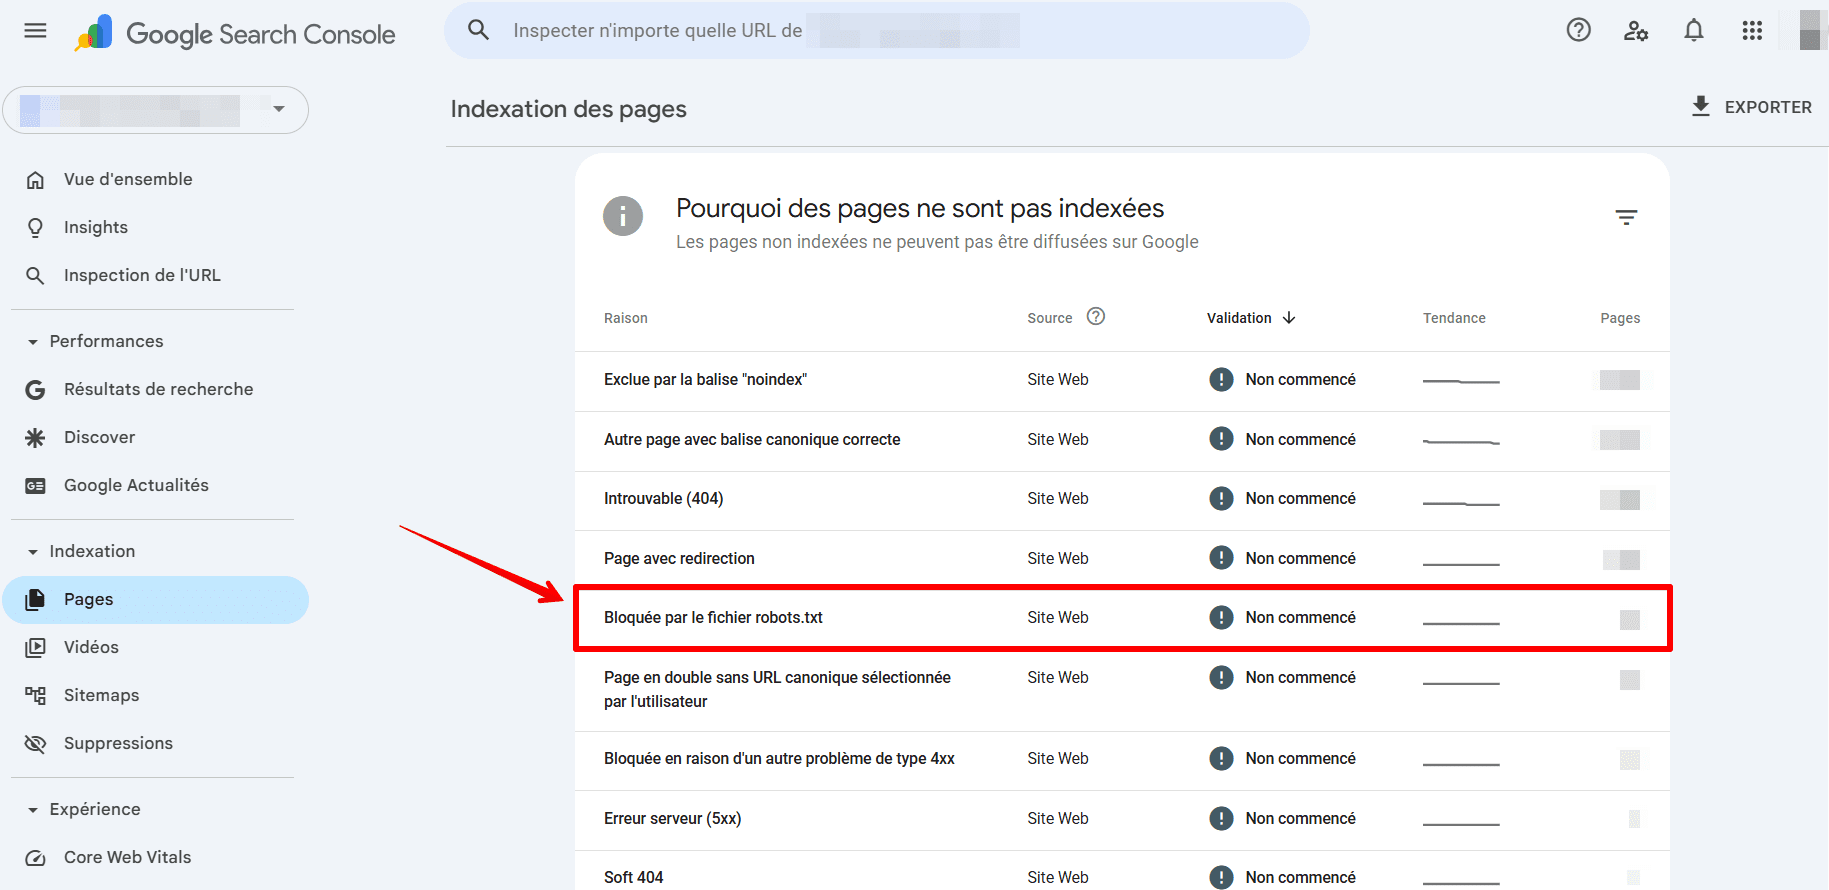Image resolution: width=1829 pixels, height=890 pixels.
Task: Click the Google Search Console logo
Action: [235, 34]
